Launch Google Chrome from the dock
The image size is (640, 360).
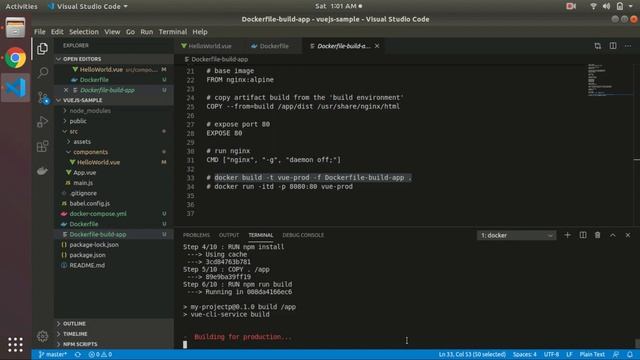(16, 58)
